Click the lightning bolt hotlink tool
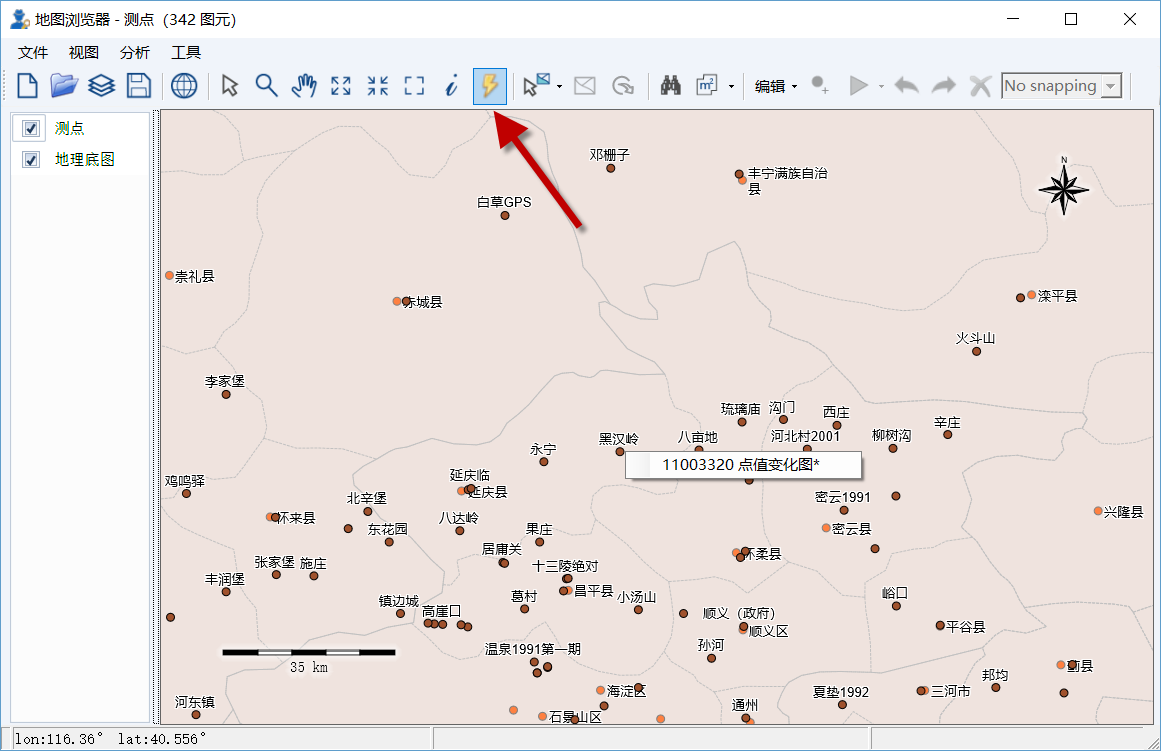Screen dimensions: 1161x751 tap(489, 86)
